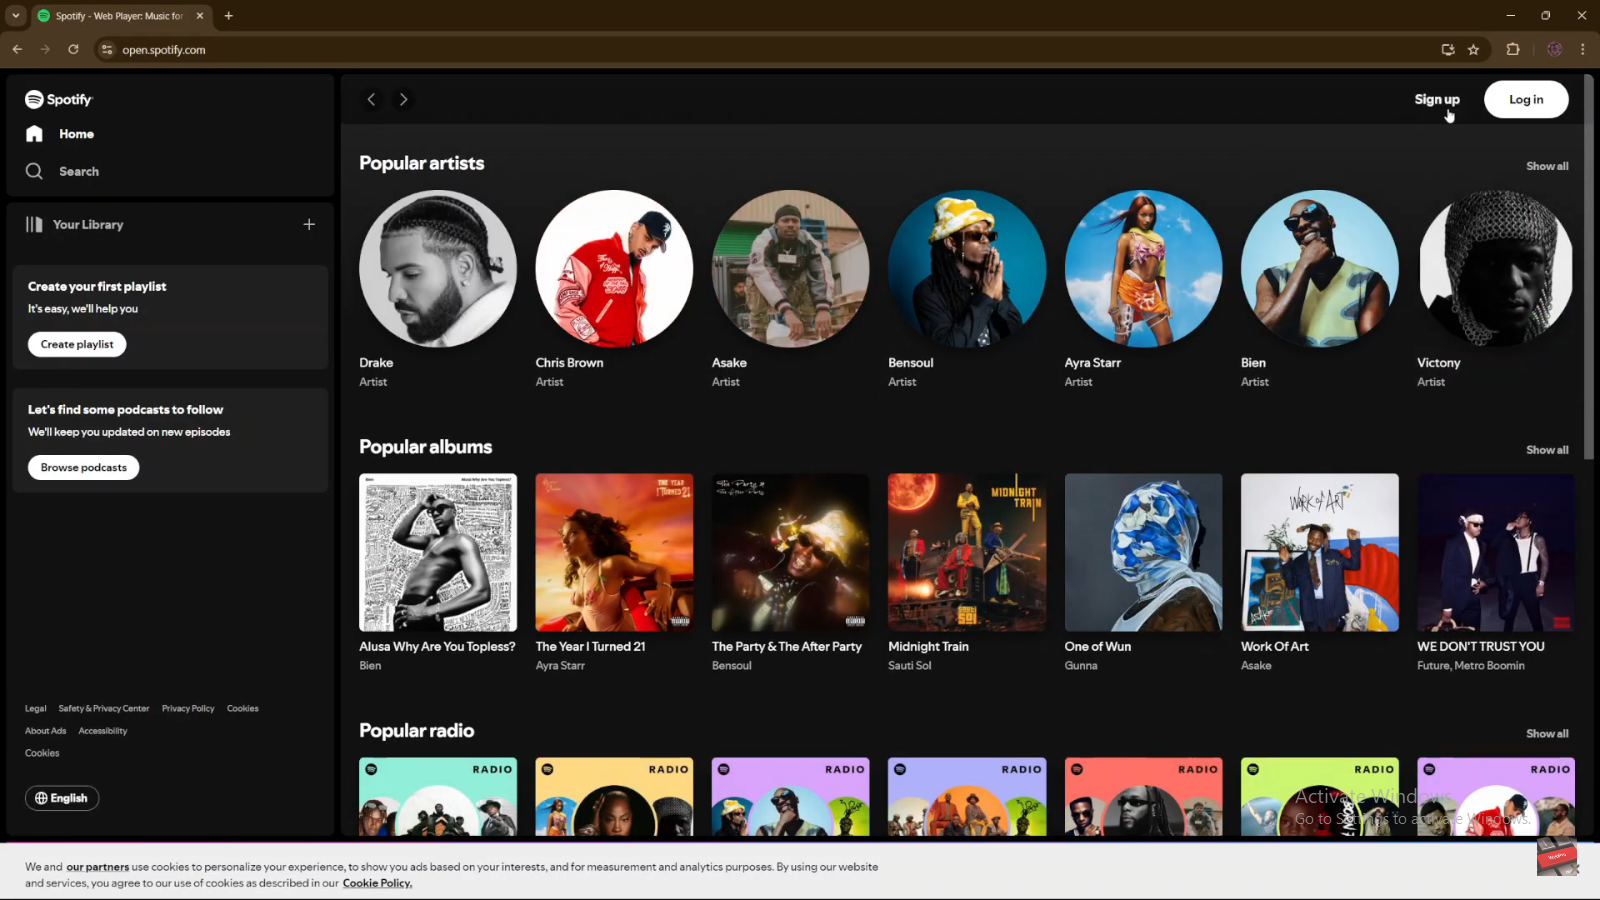Click the Browse podcasts button
The width and height of the screenshot is (1600, 900).
(84, 467)
